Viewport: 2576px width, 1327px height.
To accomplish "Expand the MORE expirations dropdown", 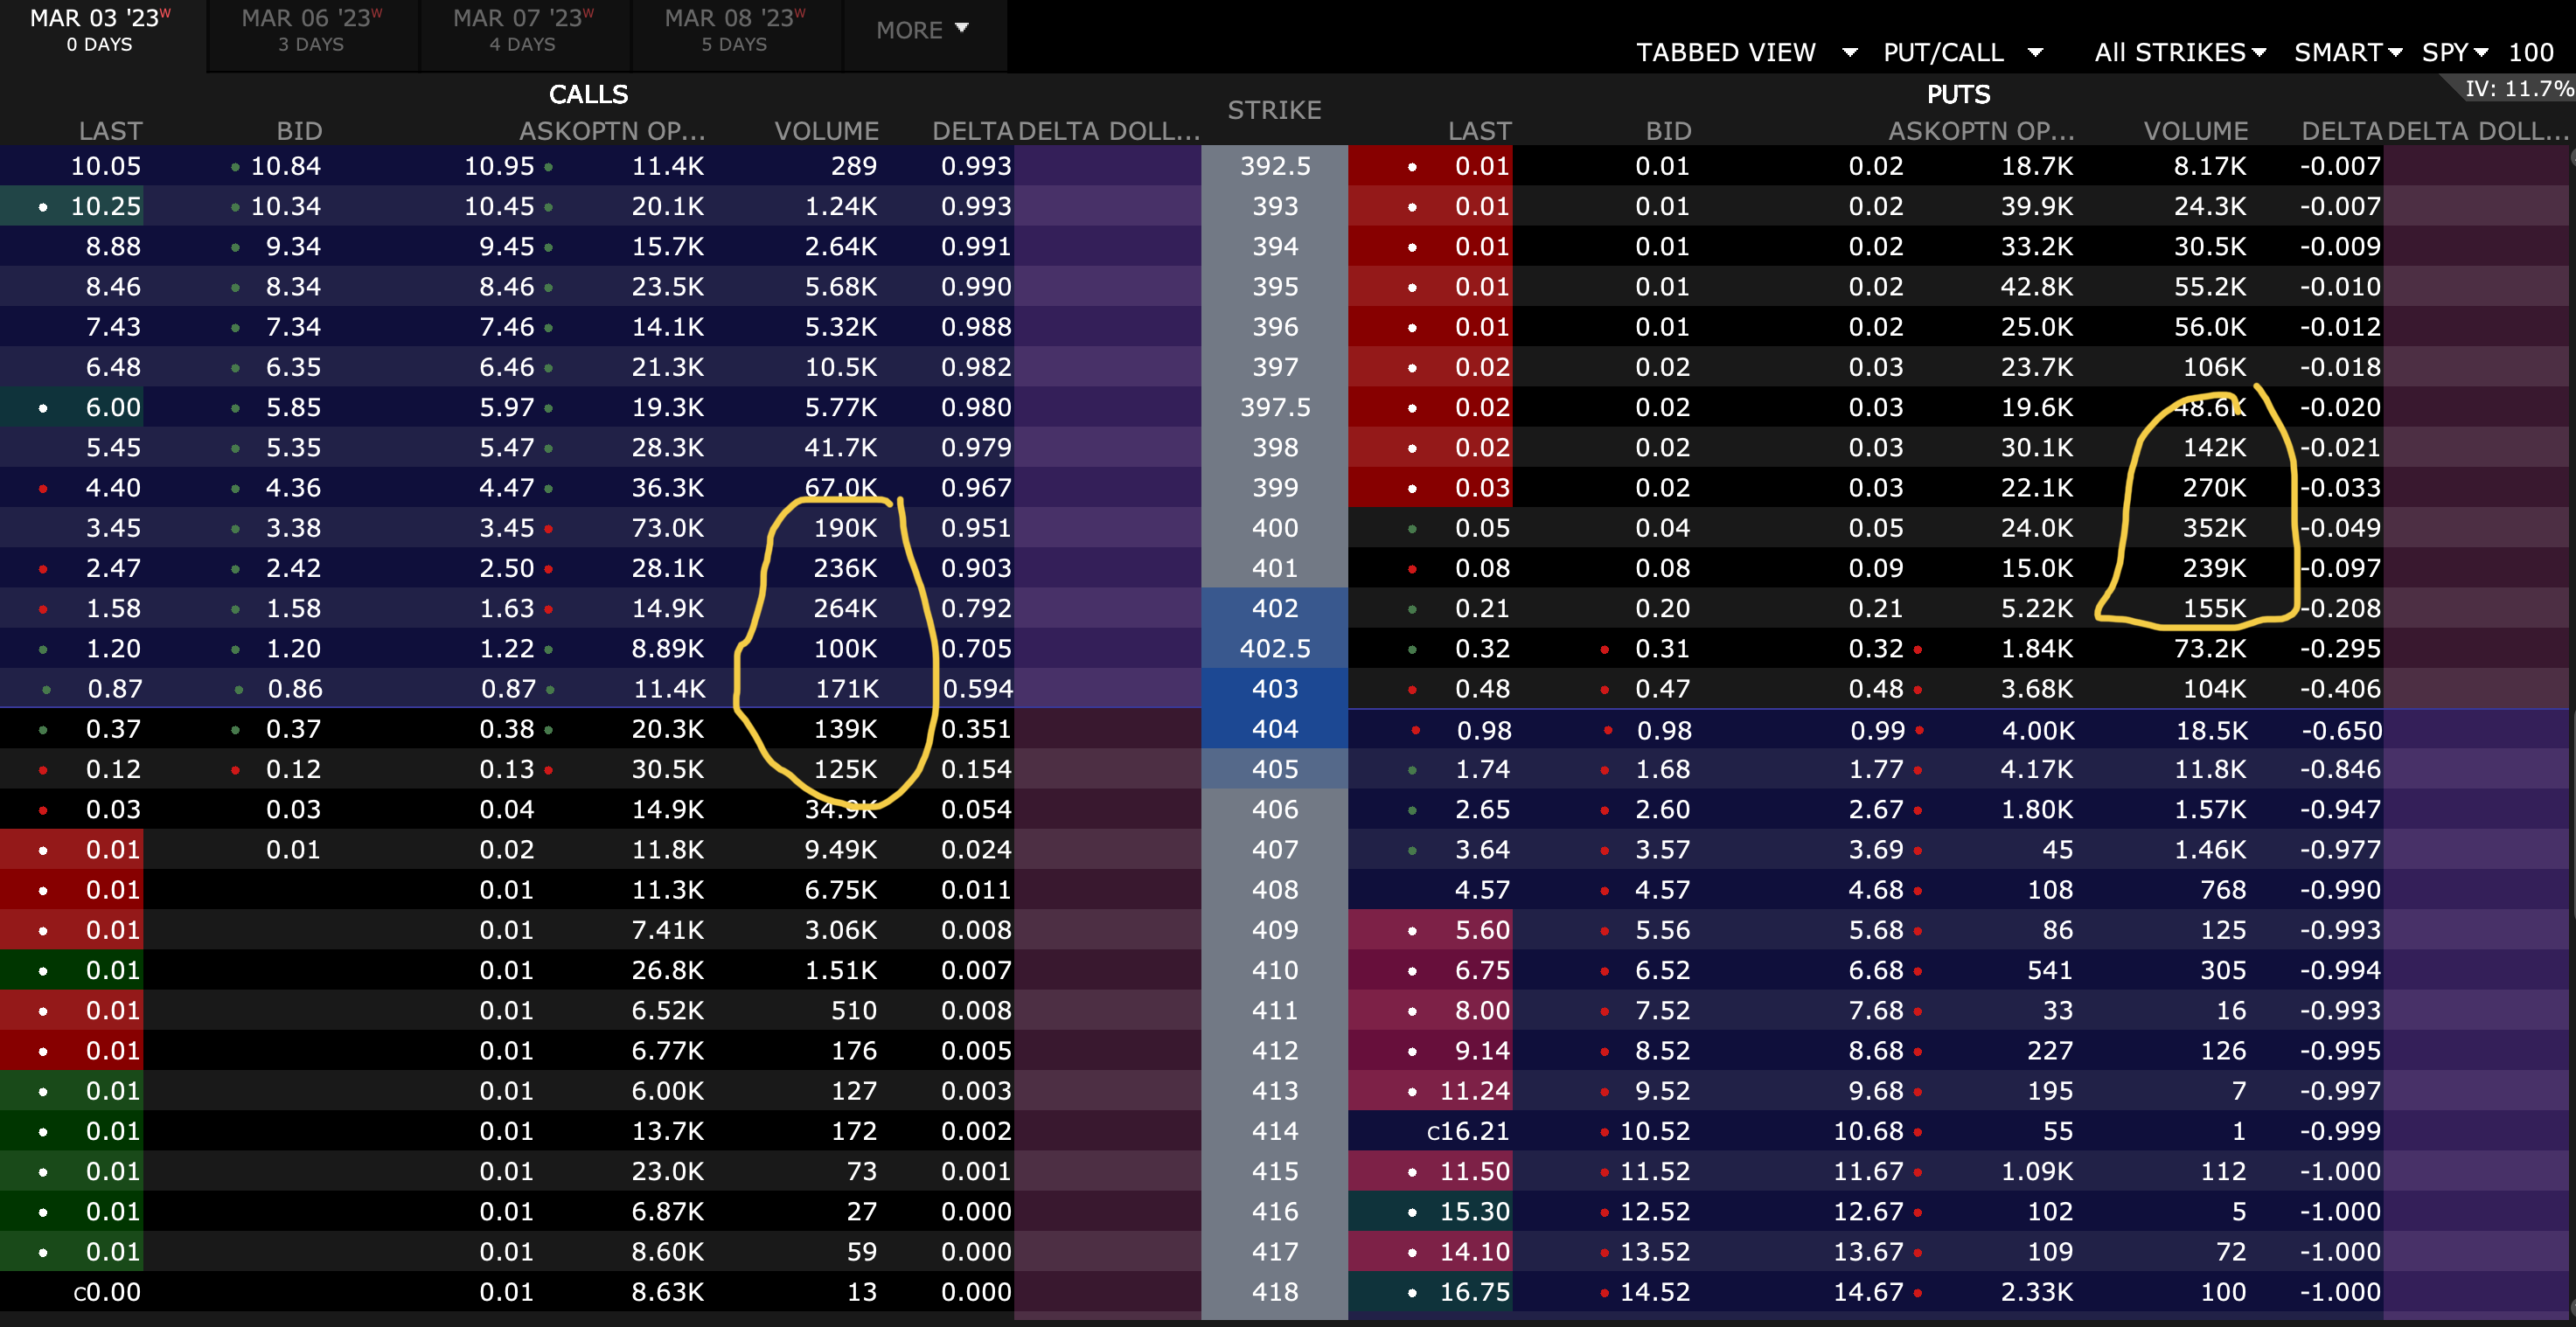I will click(922, 30).
